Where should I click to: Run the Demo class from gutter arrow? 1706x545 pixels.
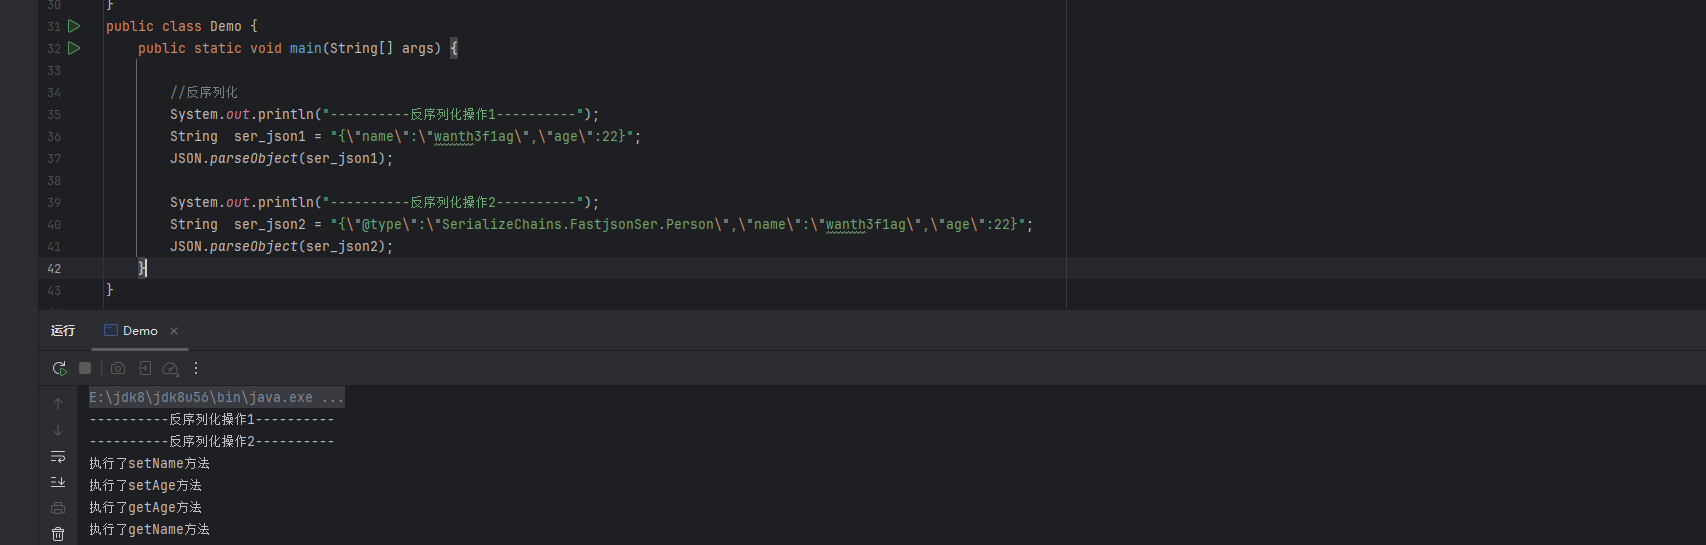74,26
